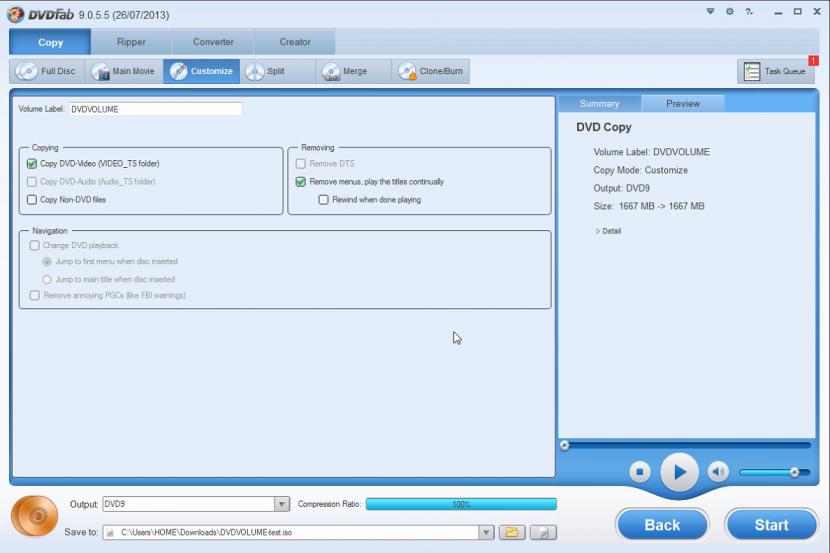Select the Split copy mode
The image size is (830, 553).
(x=277, y=71)
